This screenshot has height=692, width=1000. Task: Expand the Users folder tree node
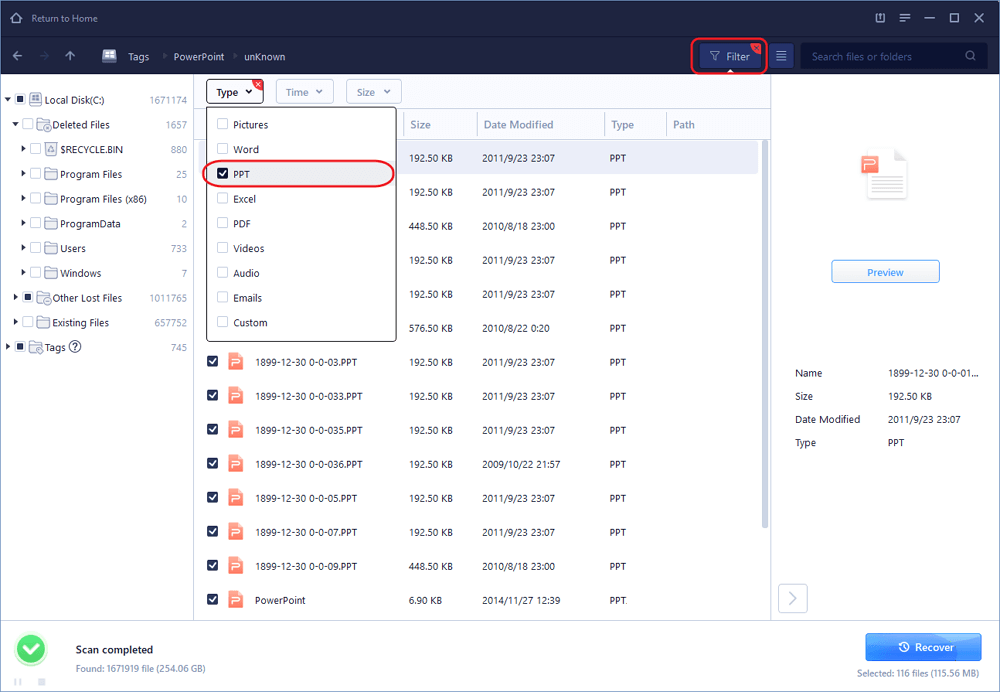point(23,249)
